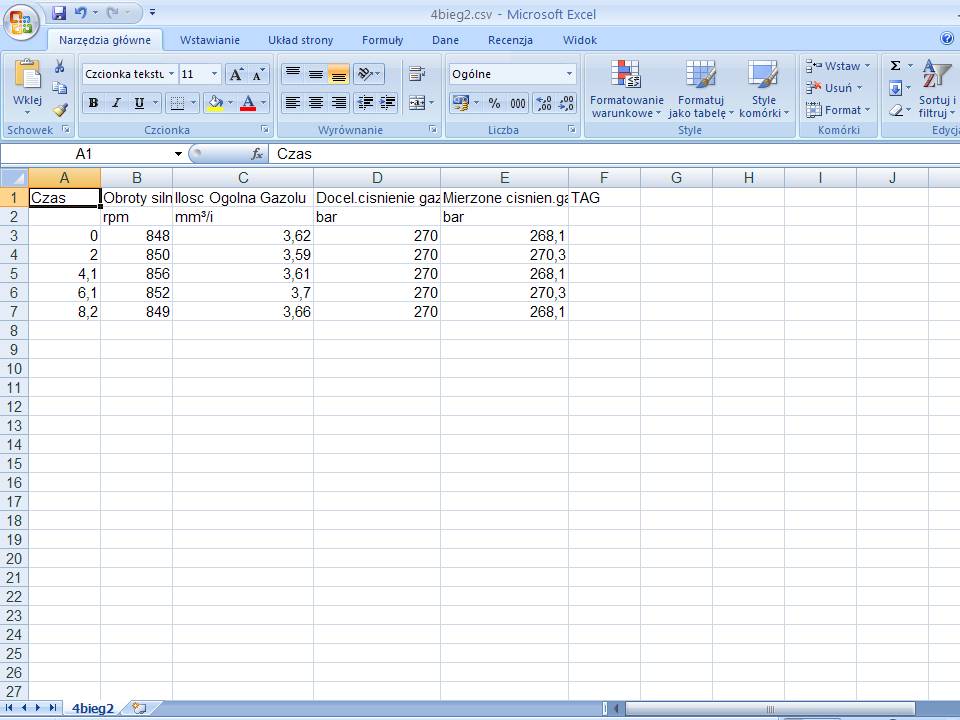This screenshot has width=960, height=720.
Task: Cut the selection with the scissors icon
Action: click(x=59, y=66)
